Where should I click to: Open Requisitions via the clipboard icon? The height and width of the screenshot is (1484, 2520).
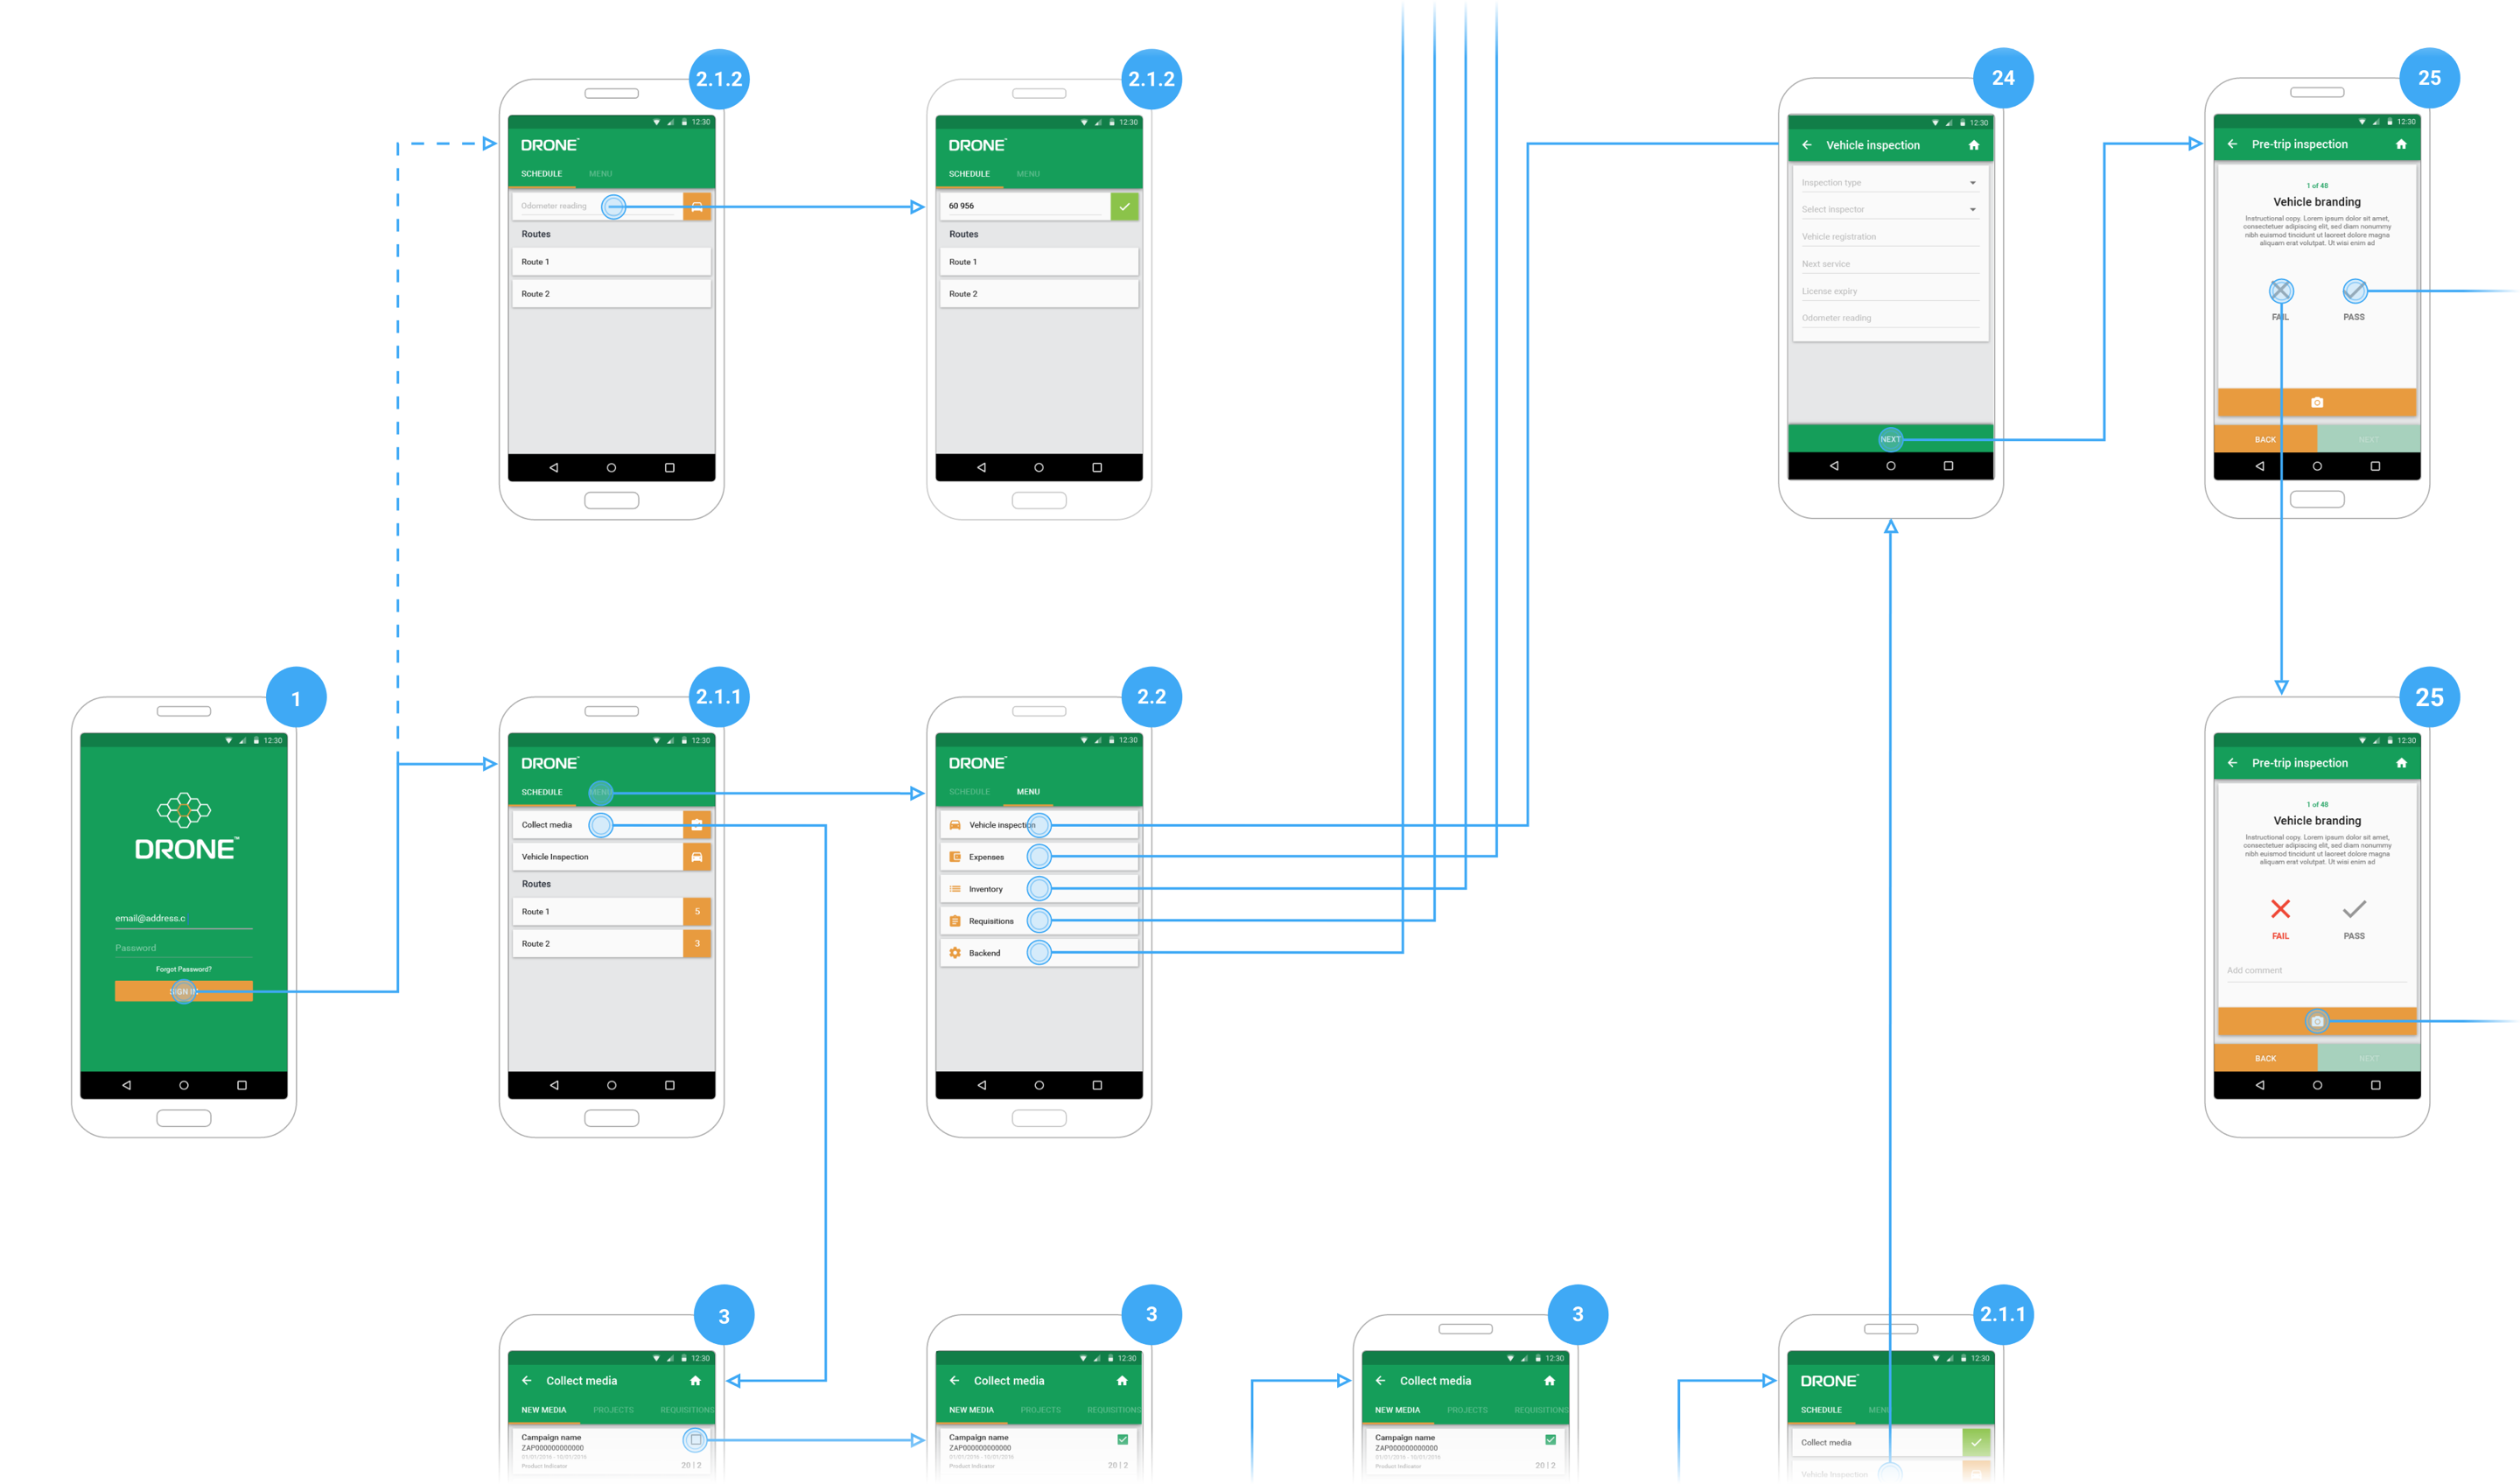click(x=953, y=920)
